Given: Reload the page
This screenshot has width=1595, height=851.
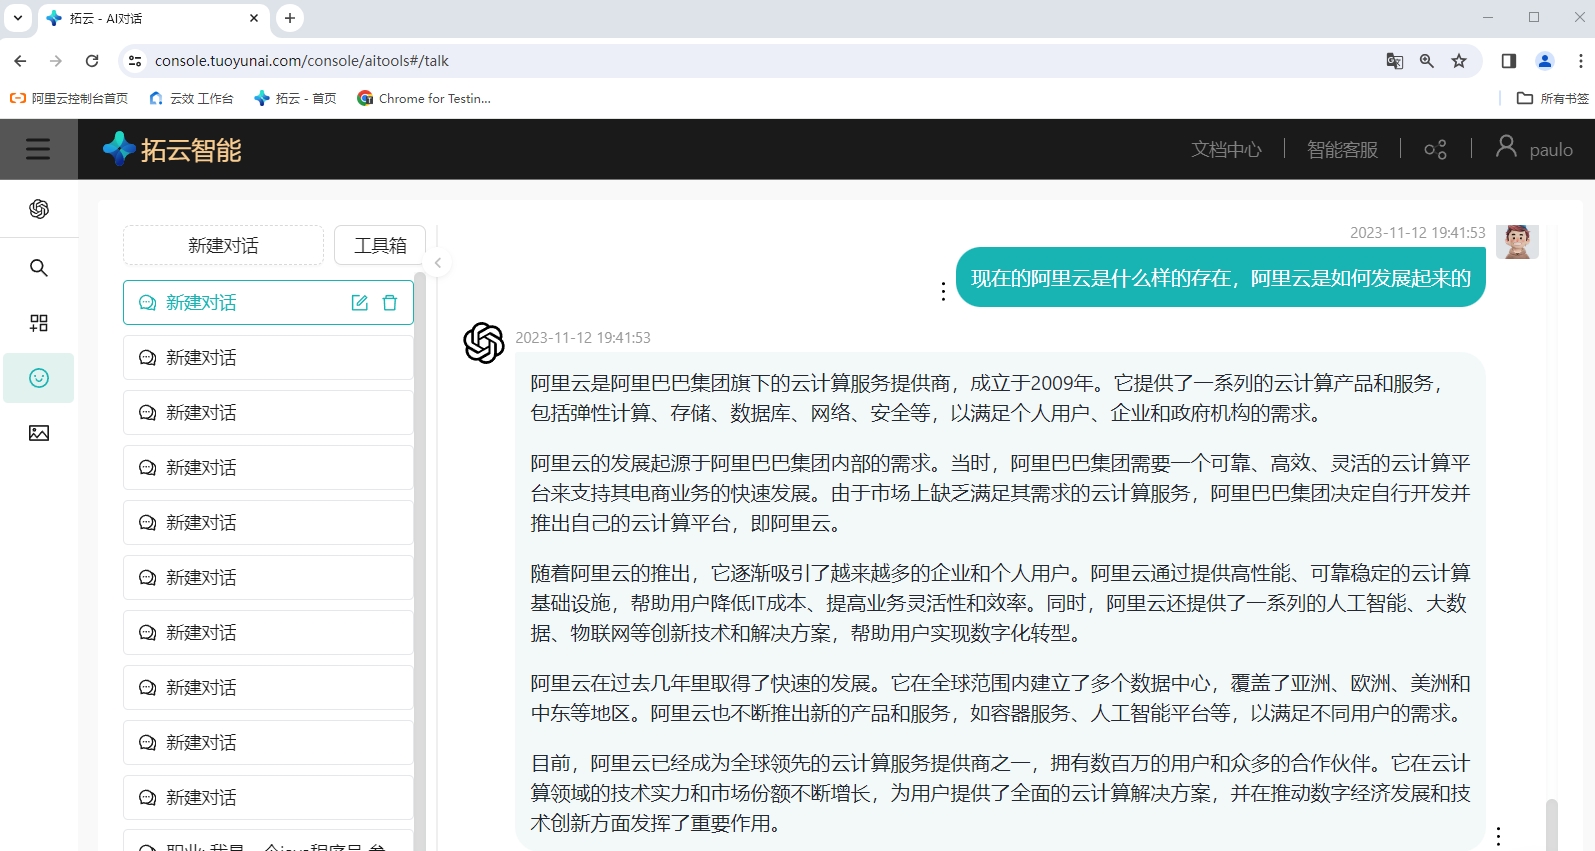Looking at the screenshot, I should click(92, 61).
